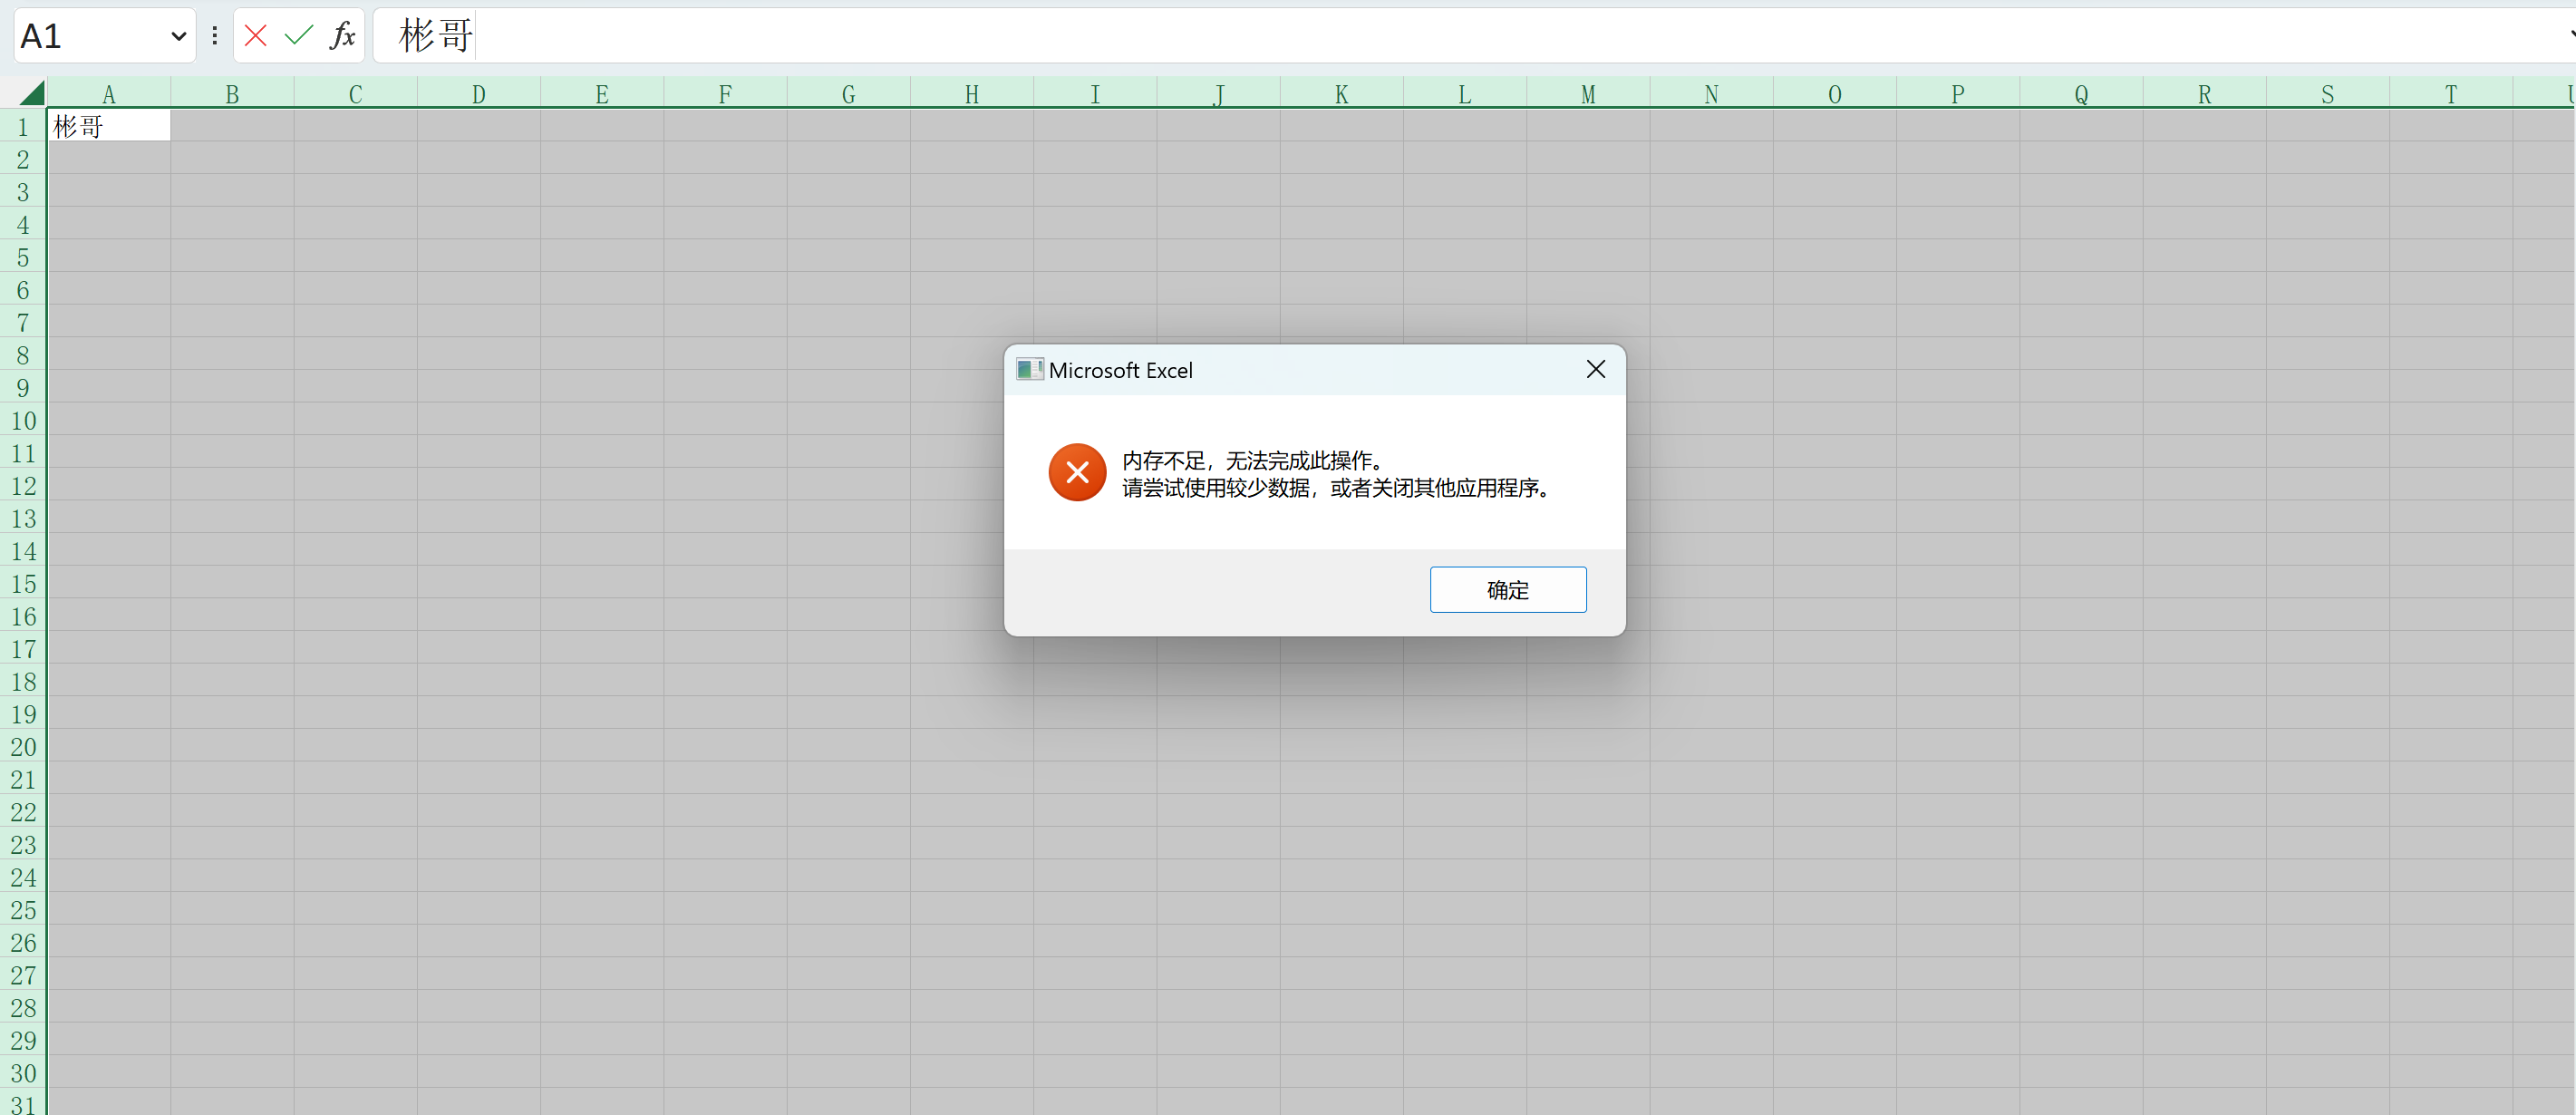
Task: Select cell A1 containing 彬哥
Action: point(108,125)
